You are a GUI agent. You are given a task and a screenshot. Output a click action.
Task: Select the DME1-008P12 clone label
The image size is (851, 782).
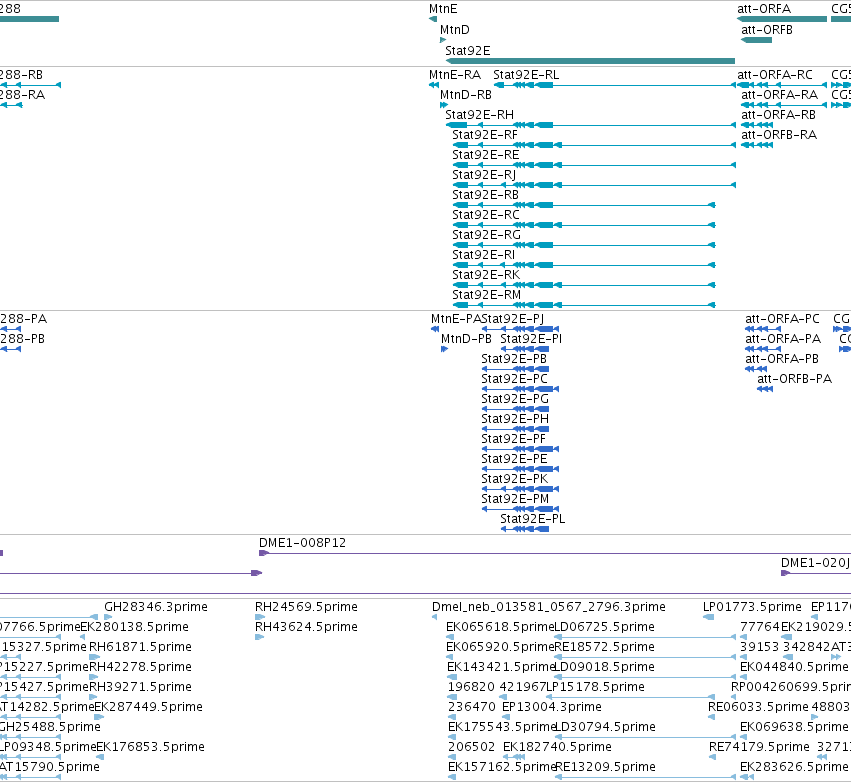(x=302, y=543)
